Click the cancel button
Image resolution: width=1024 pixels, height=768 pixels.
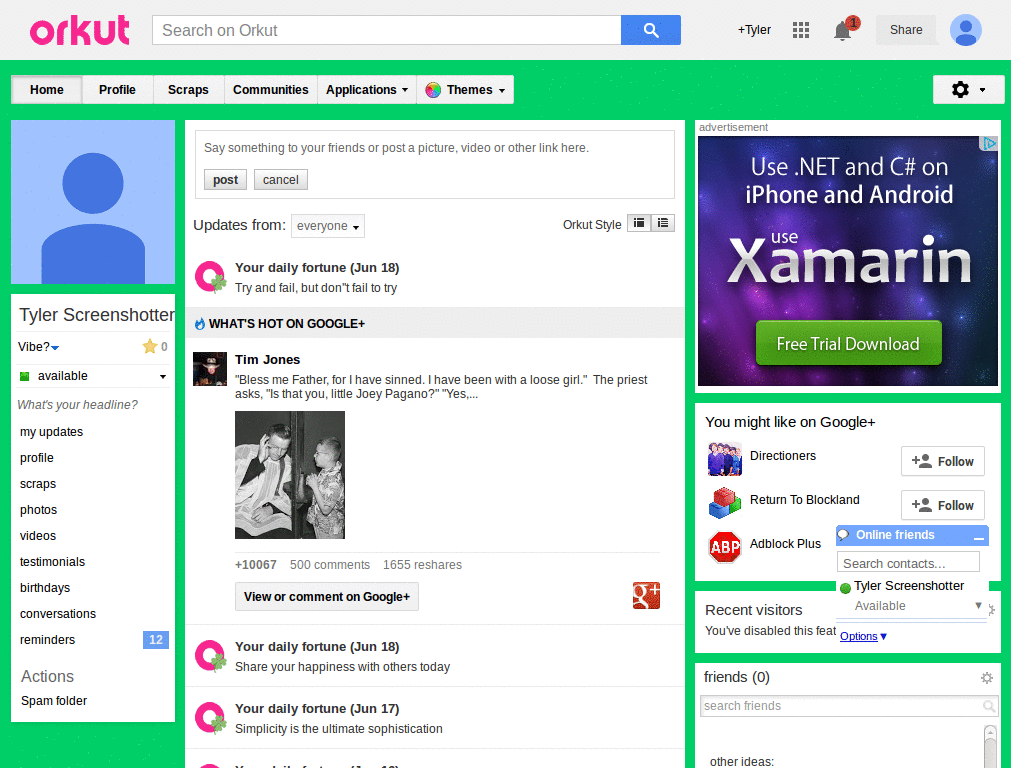tap(281, 180)
